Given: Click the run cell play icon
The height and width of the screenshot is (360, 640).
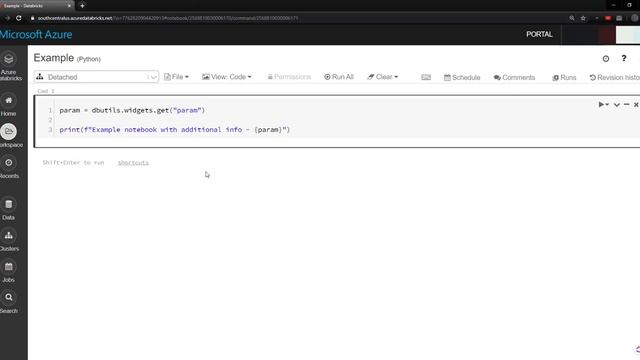Looking at the screenshot, I should [601, 104].
